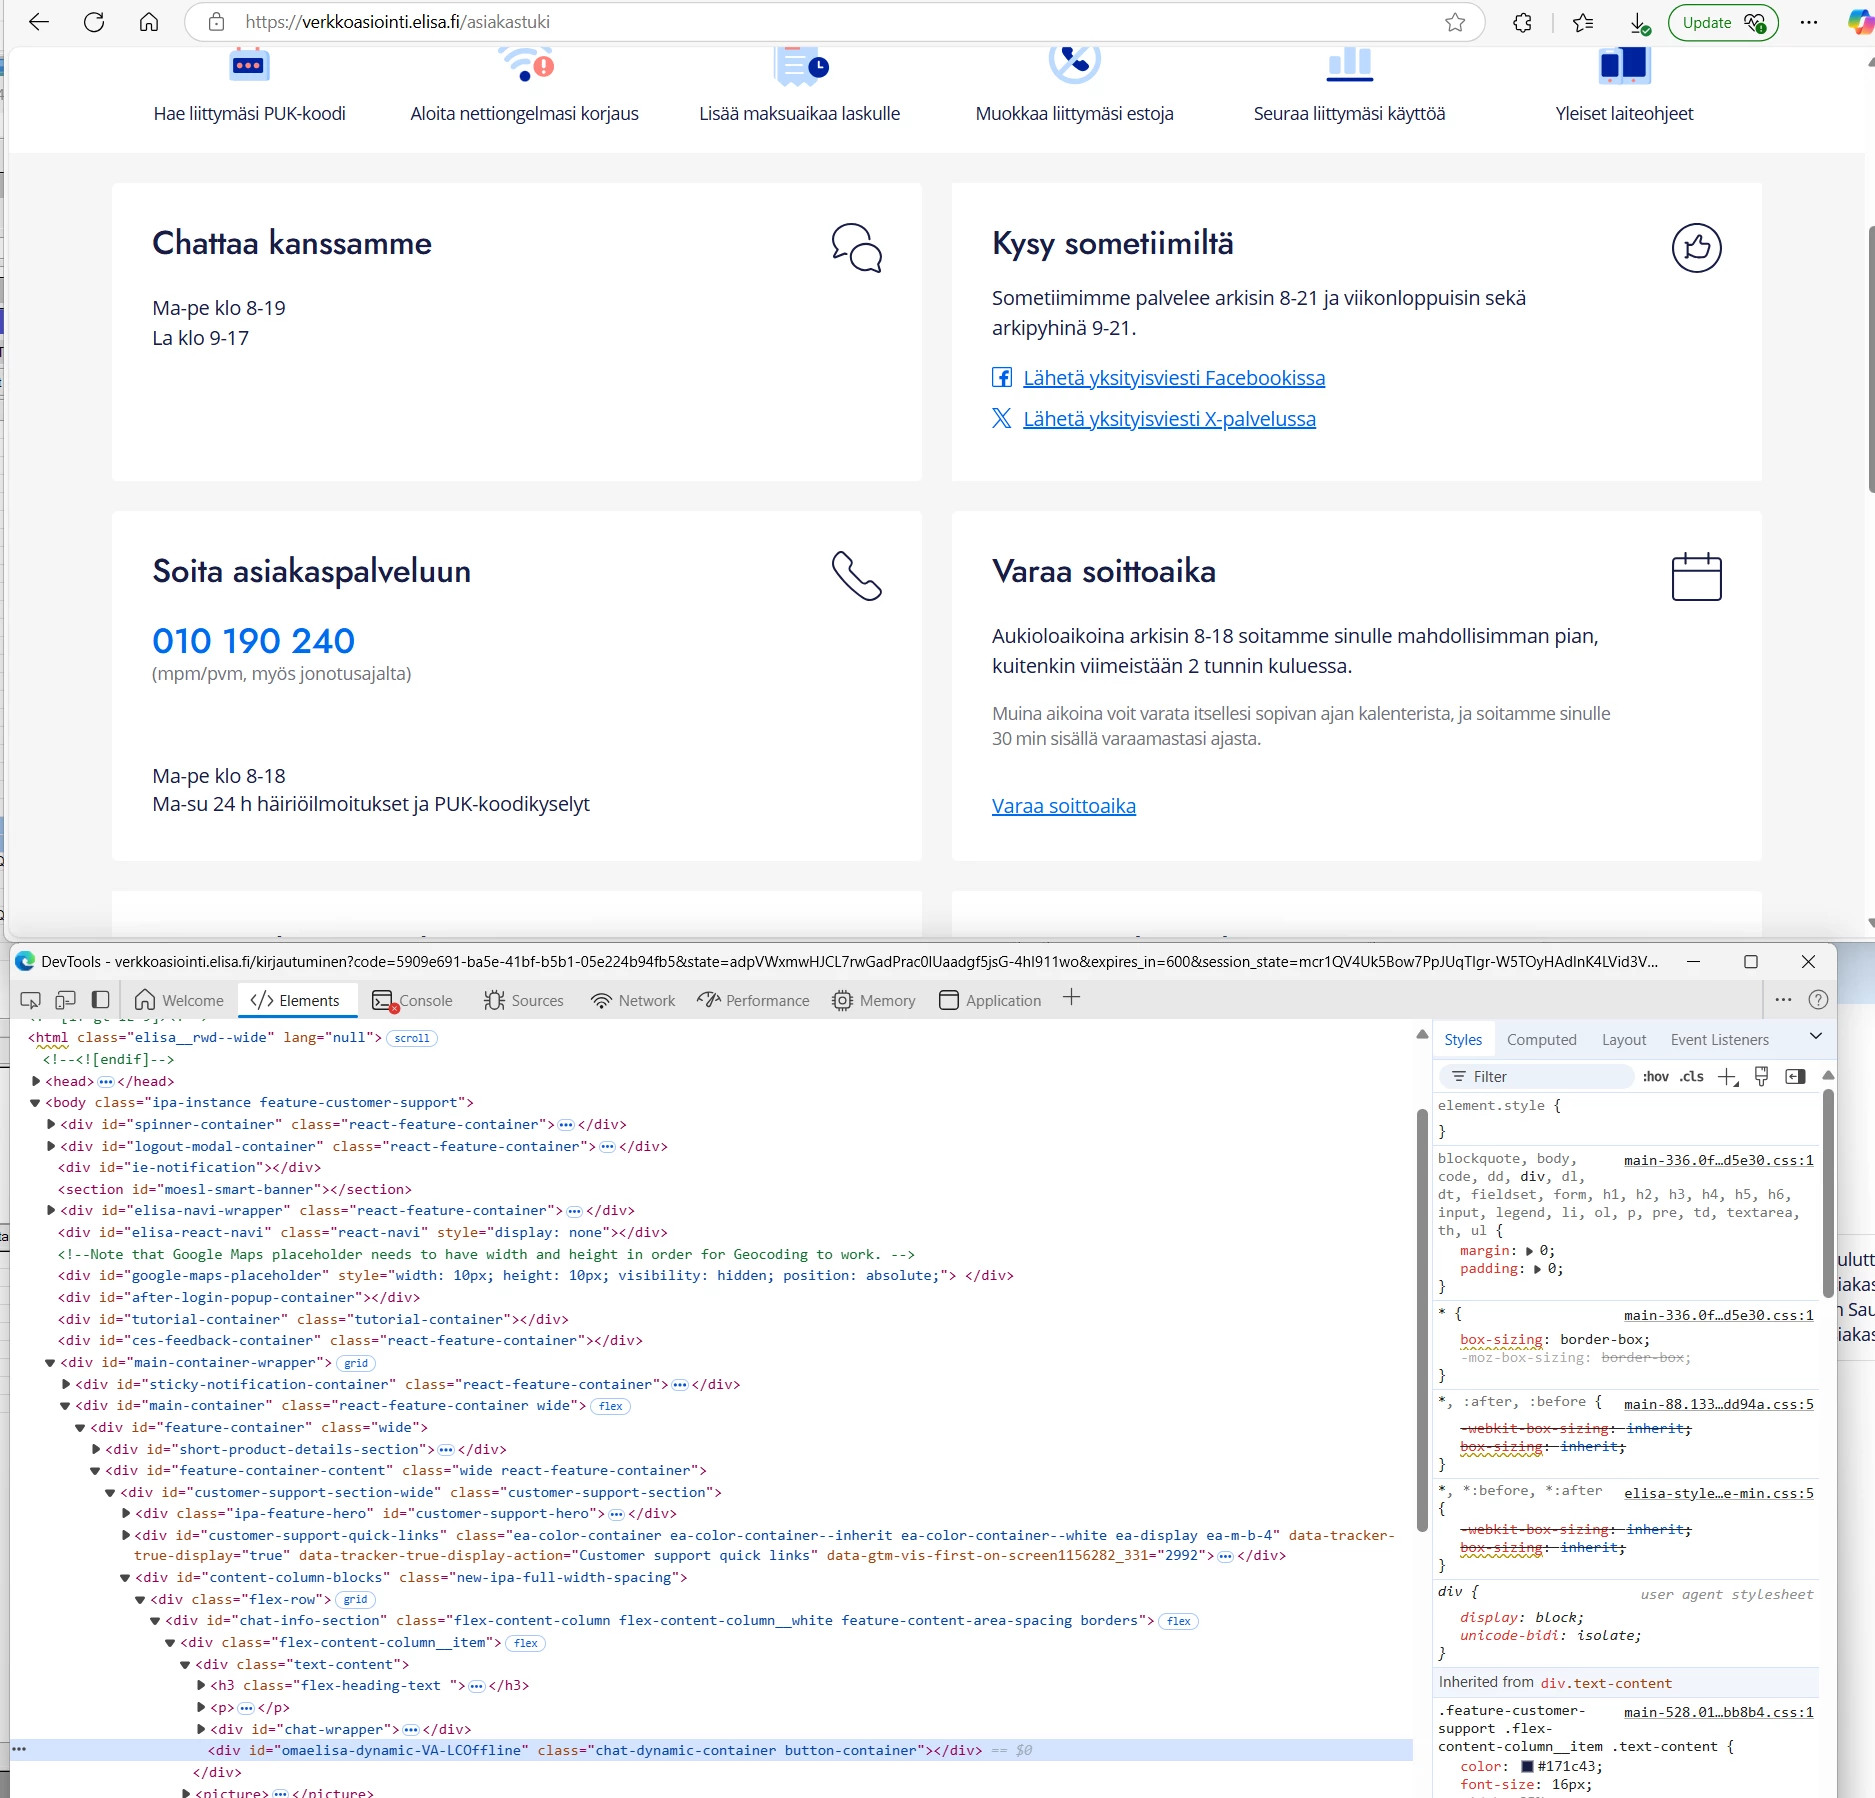Expand the chat-wrapper div node
Image resolution: width=1875 pixels, height=1798 pixels.
pyautogui.click(x=201, y=1729)
